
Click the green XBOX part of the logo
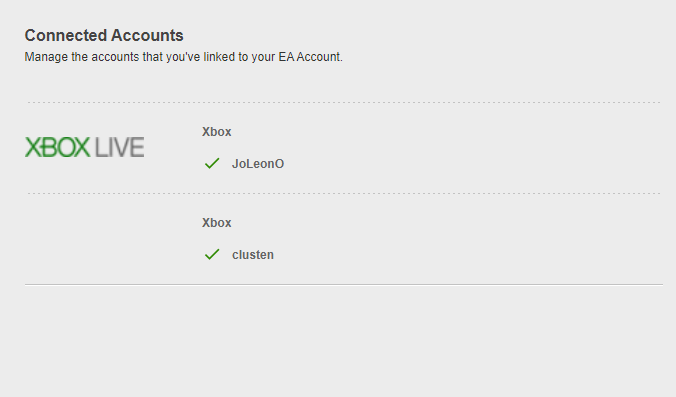click(x=57, y=147)
